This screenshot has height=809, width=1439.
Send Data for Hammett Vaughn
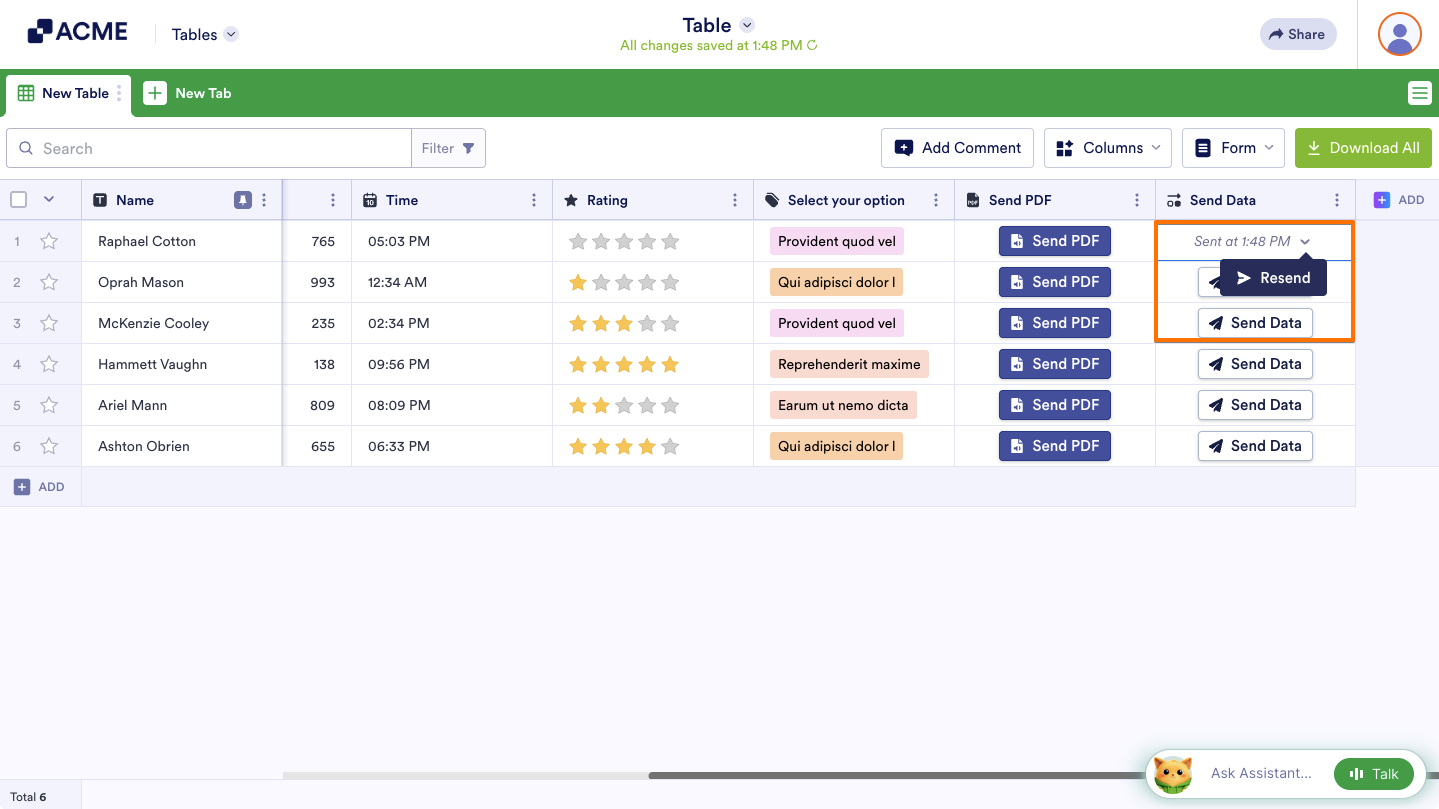[x=1255, y=364]
